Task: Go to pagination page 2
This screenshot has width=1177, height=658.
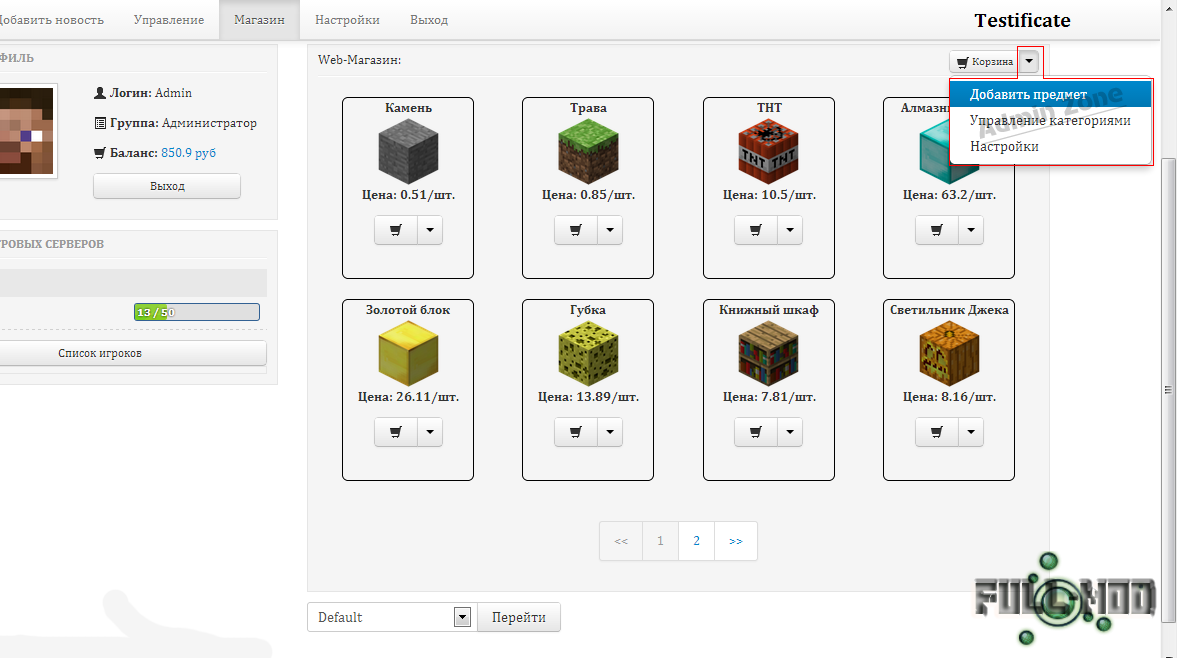Action: 697,541
